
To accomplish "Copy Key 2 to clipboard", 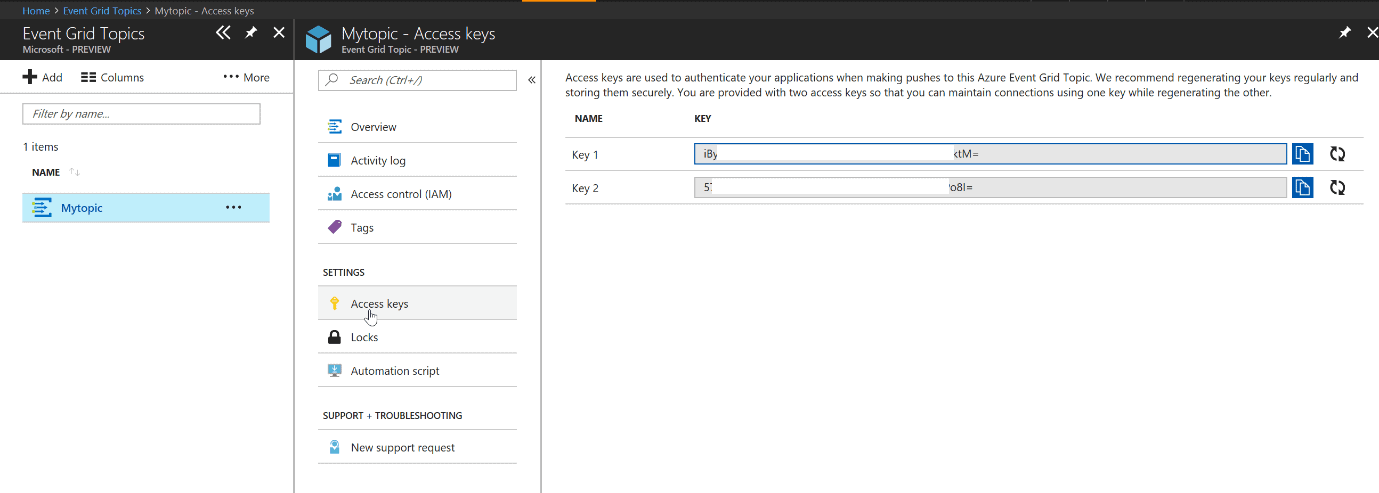I will point(1302,187).
